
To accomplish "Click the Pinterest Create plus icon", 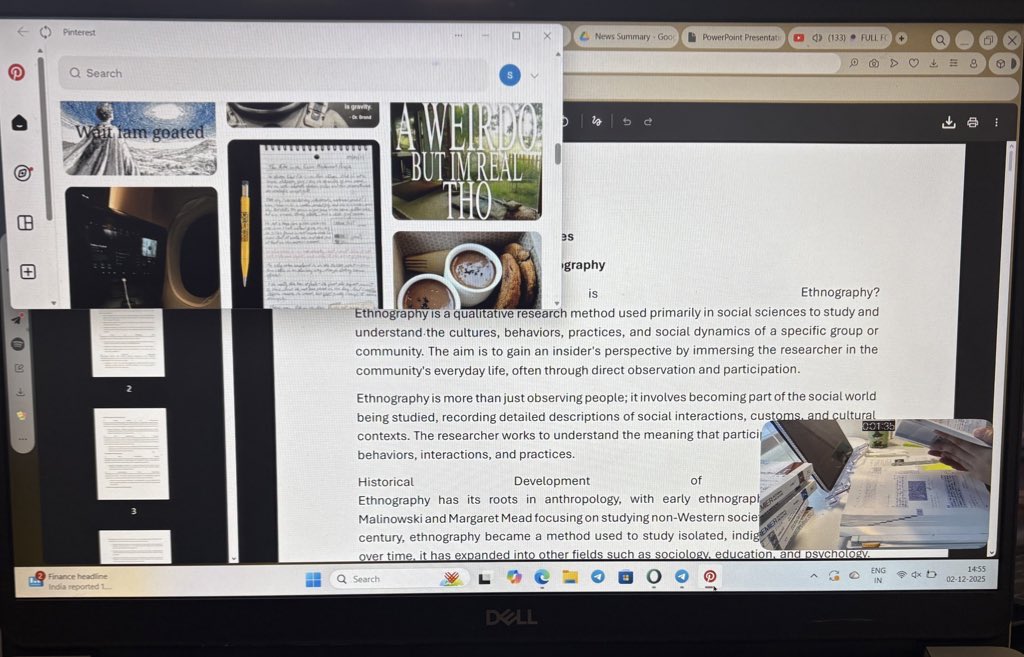I will click(x=28, y=272).
